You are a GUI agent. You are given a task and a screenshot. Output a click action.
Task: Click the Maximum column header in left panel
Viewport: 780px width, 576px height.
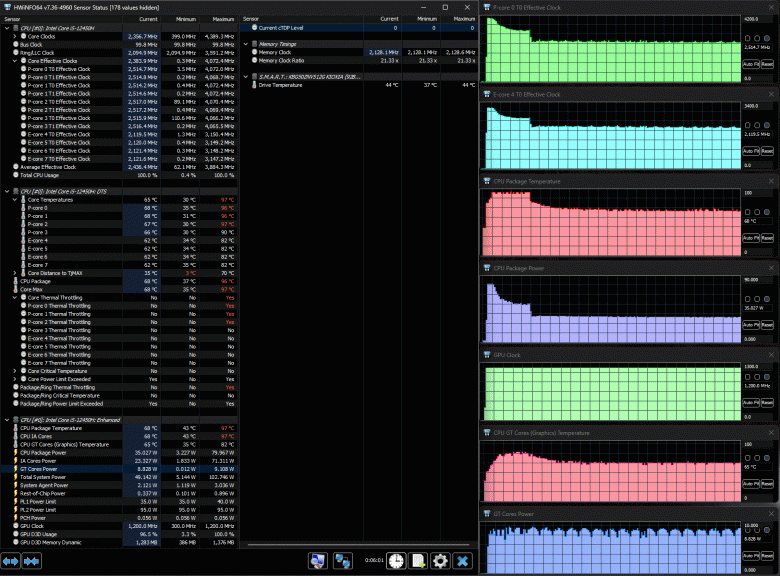[x=224, y=18]
